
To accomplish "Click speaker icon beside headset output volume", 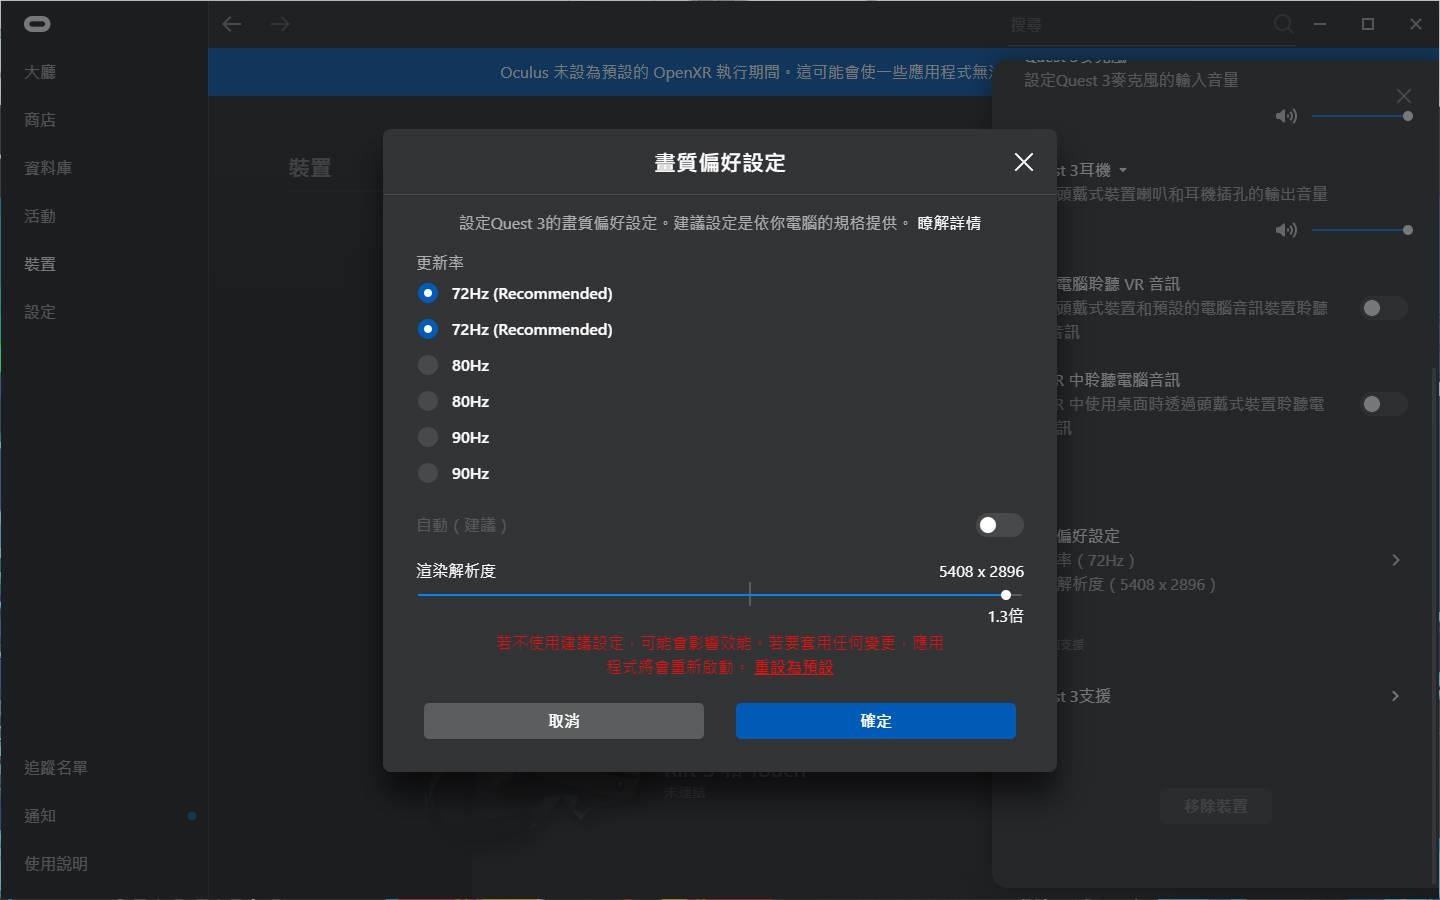I will (1286, 230).
